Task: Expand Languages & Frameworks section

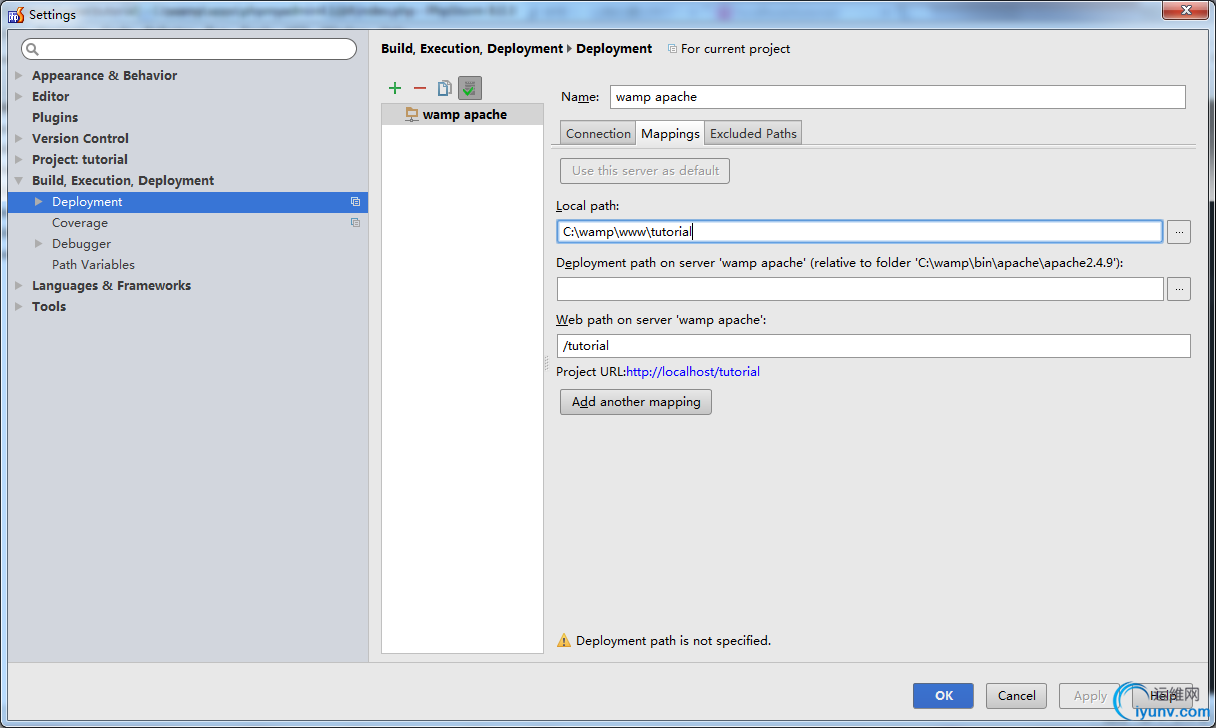Action: point(19,286)
